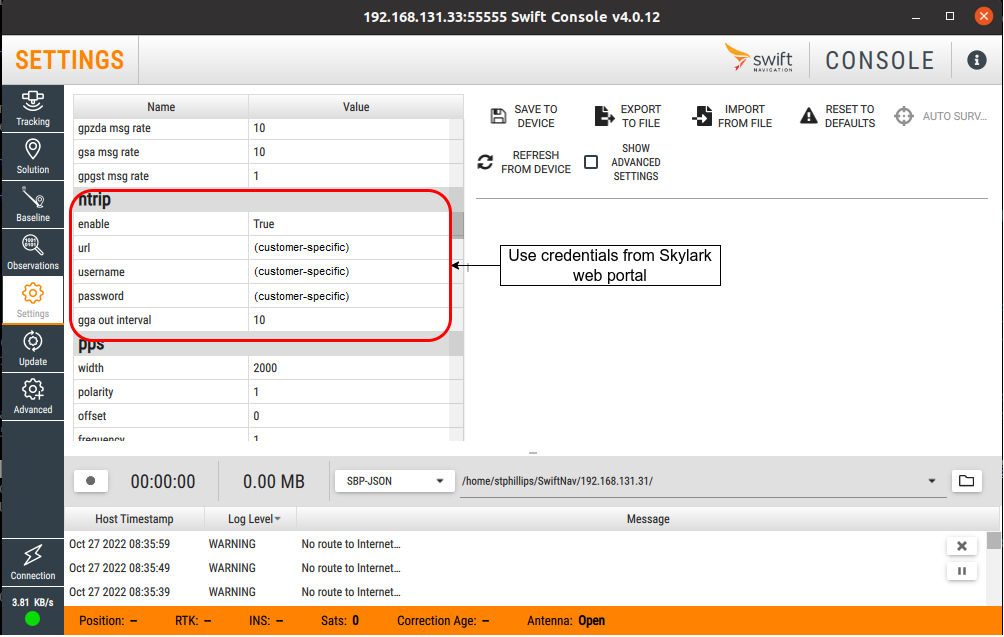Open the Update section
The height and width of the screenshot is (637, 1004).
[32, 348]
